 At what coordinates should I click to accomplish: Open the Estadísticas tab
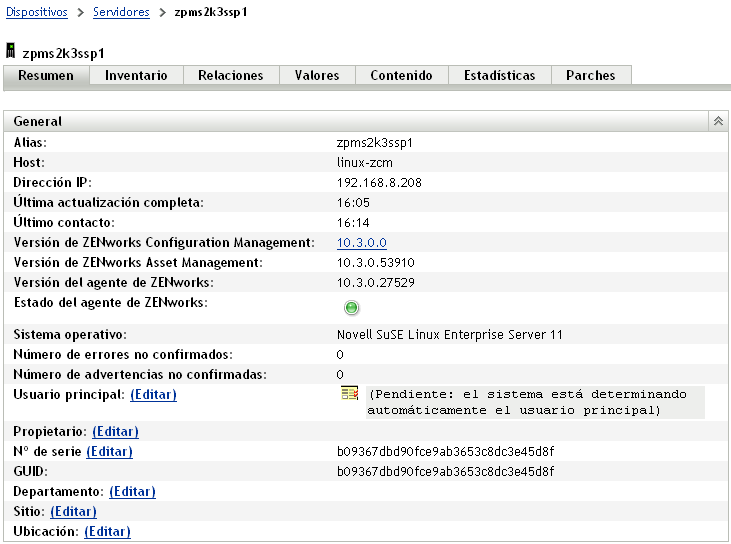(499, 76)
